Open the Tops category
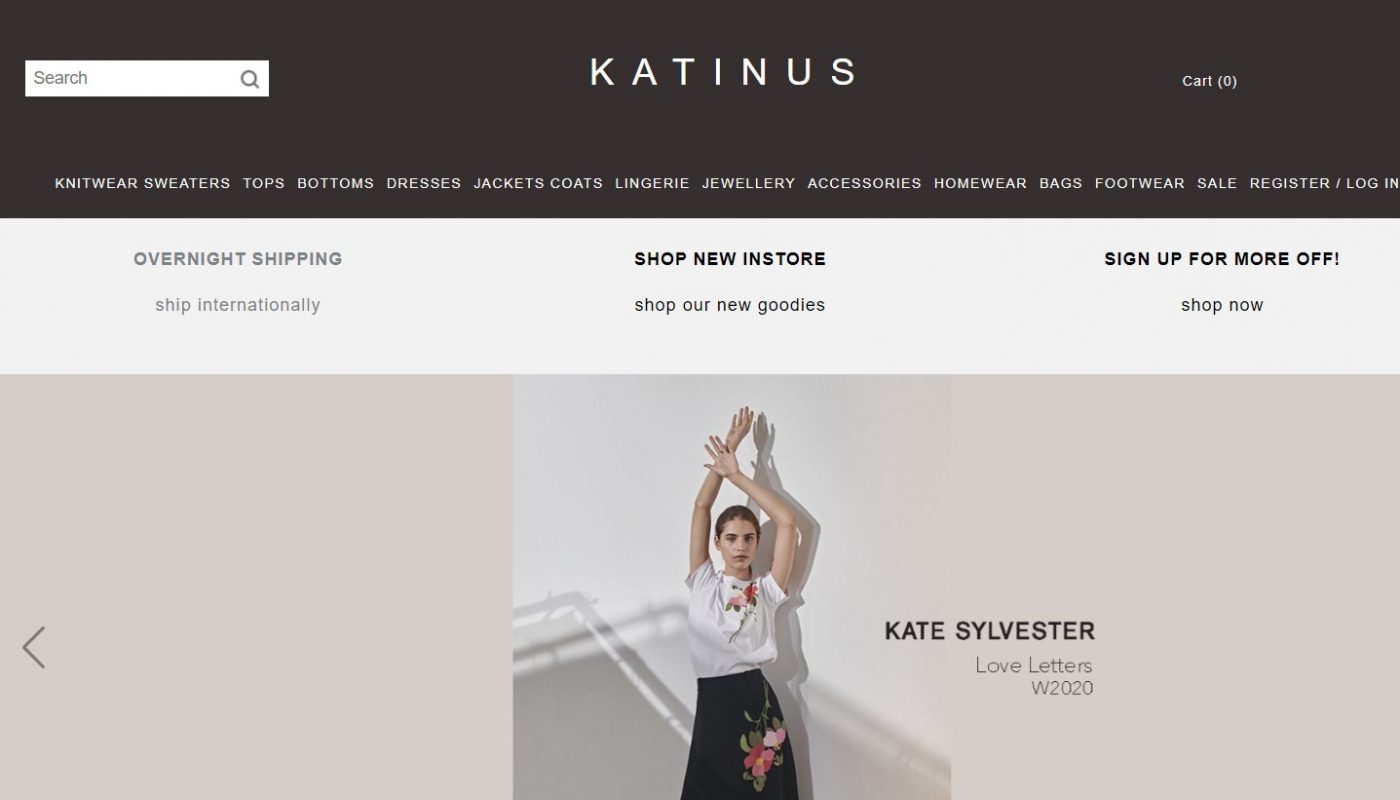1400x800 pixels. [x=264, y=183]
